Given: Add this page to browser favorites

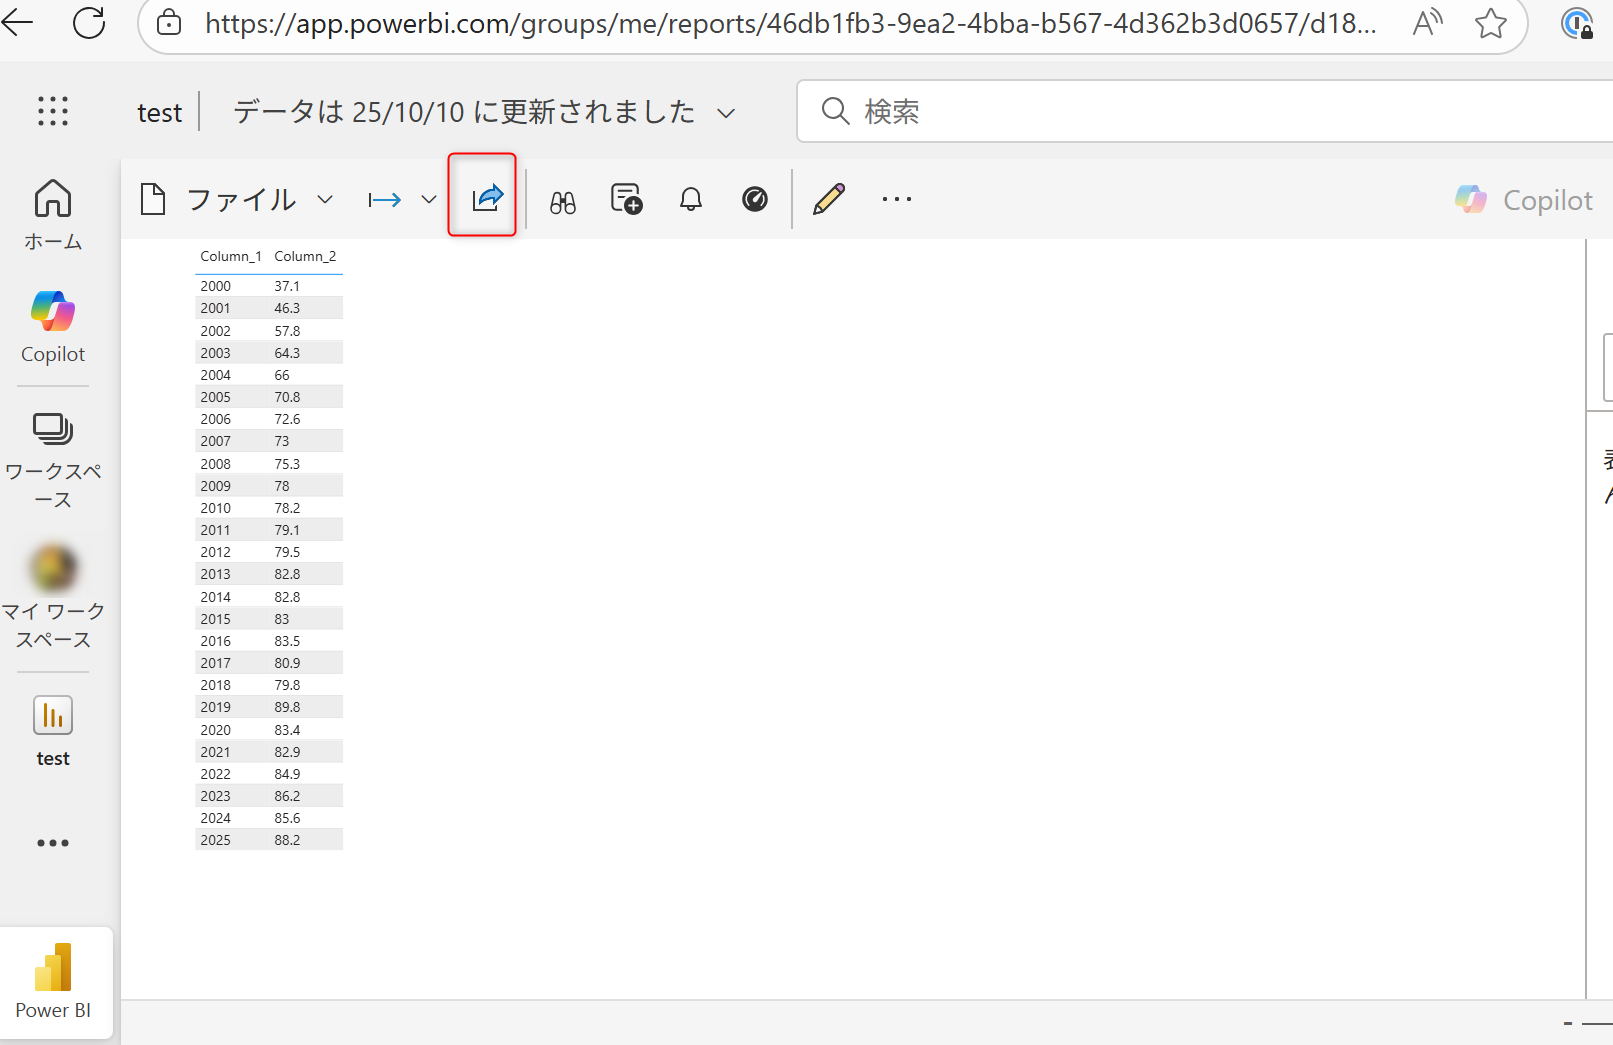Looking at the screenshot, I should click(1491, 23).
